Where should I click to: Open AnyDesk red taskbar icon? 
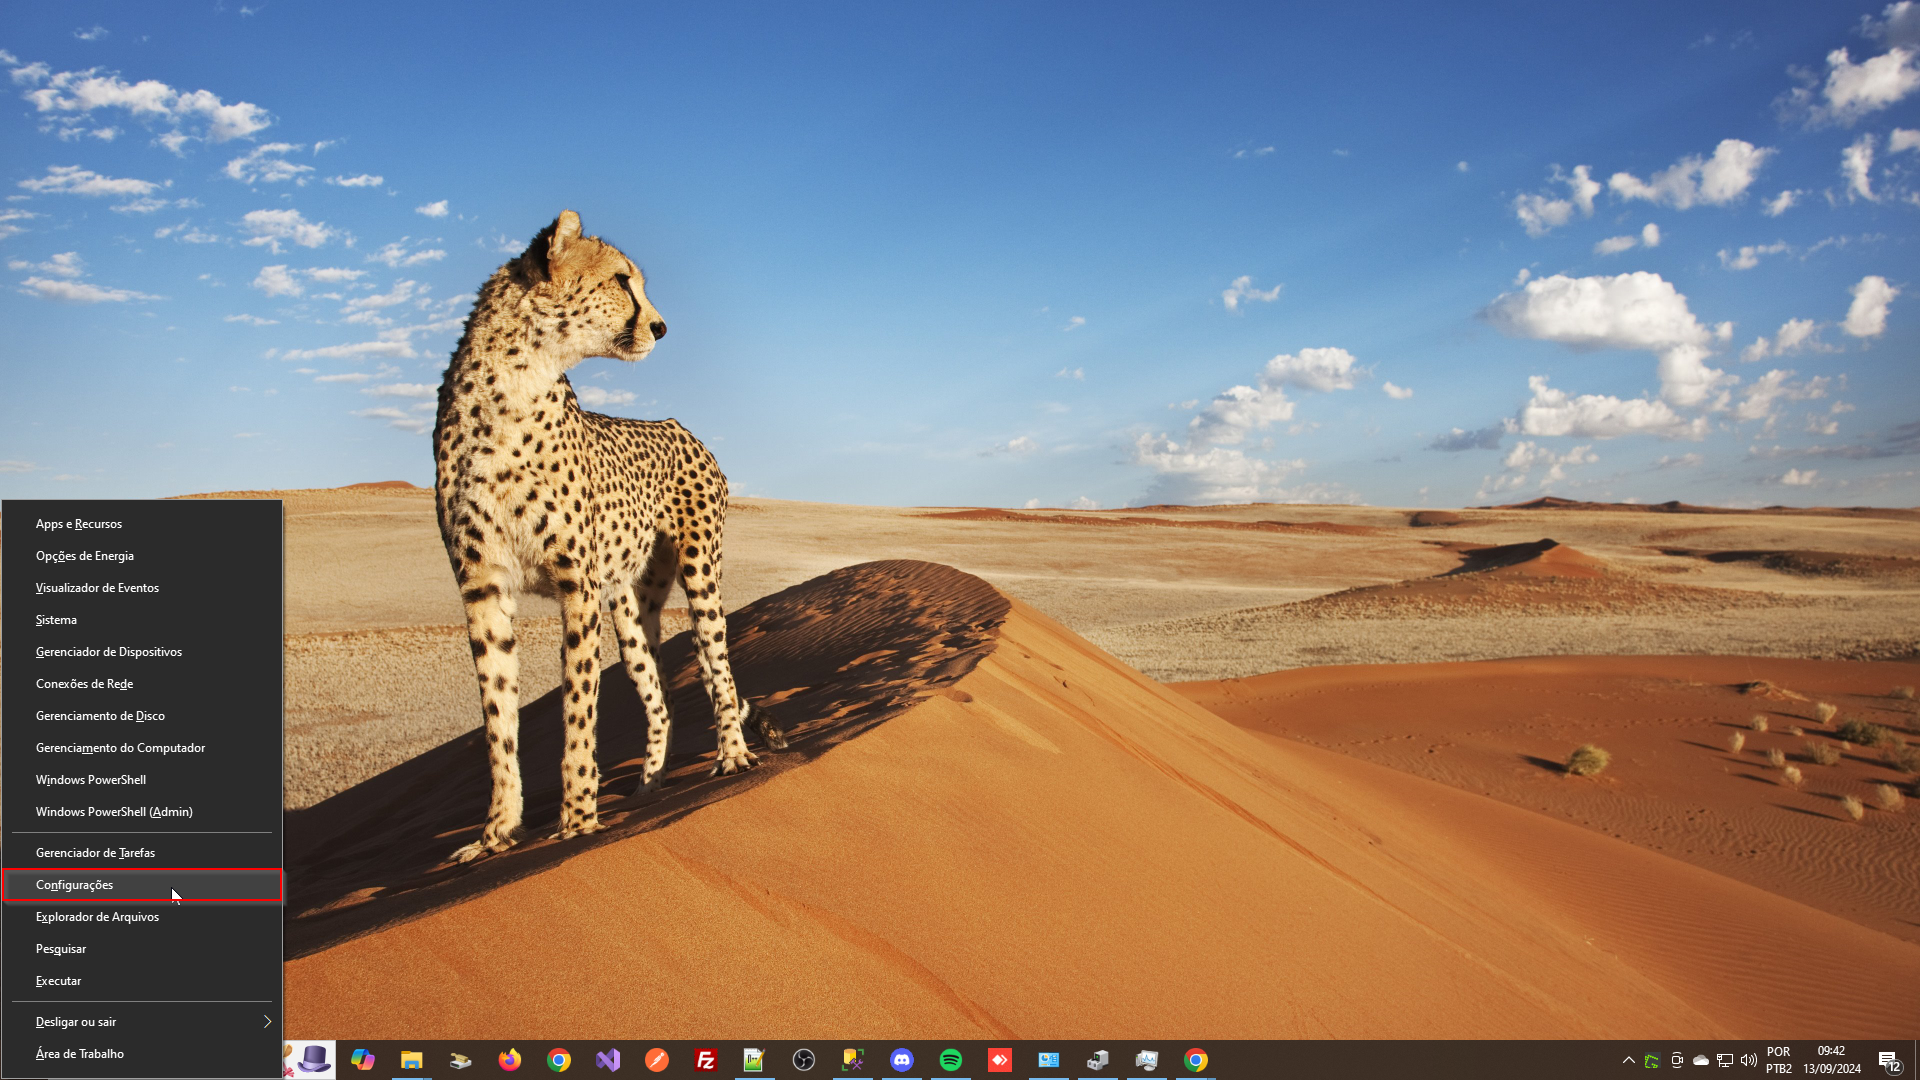999,1060
